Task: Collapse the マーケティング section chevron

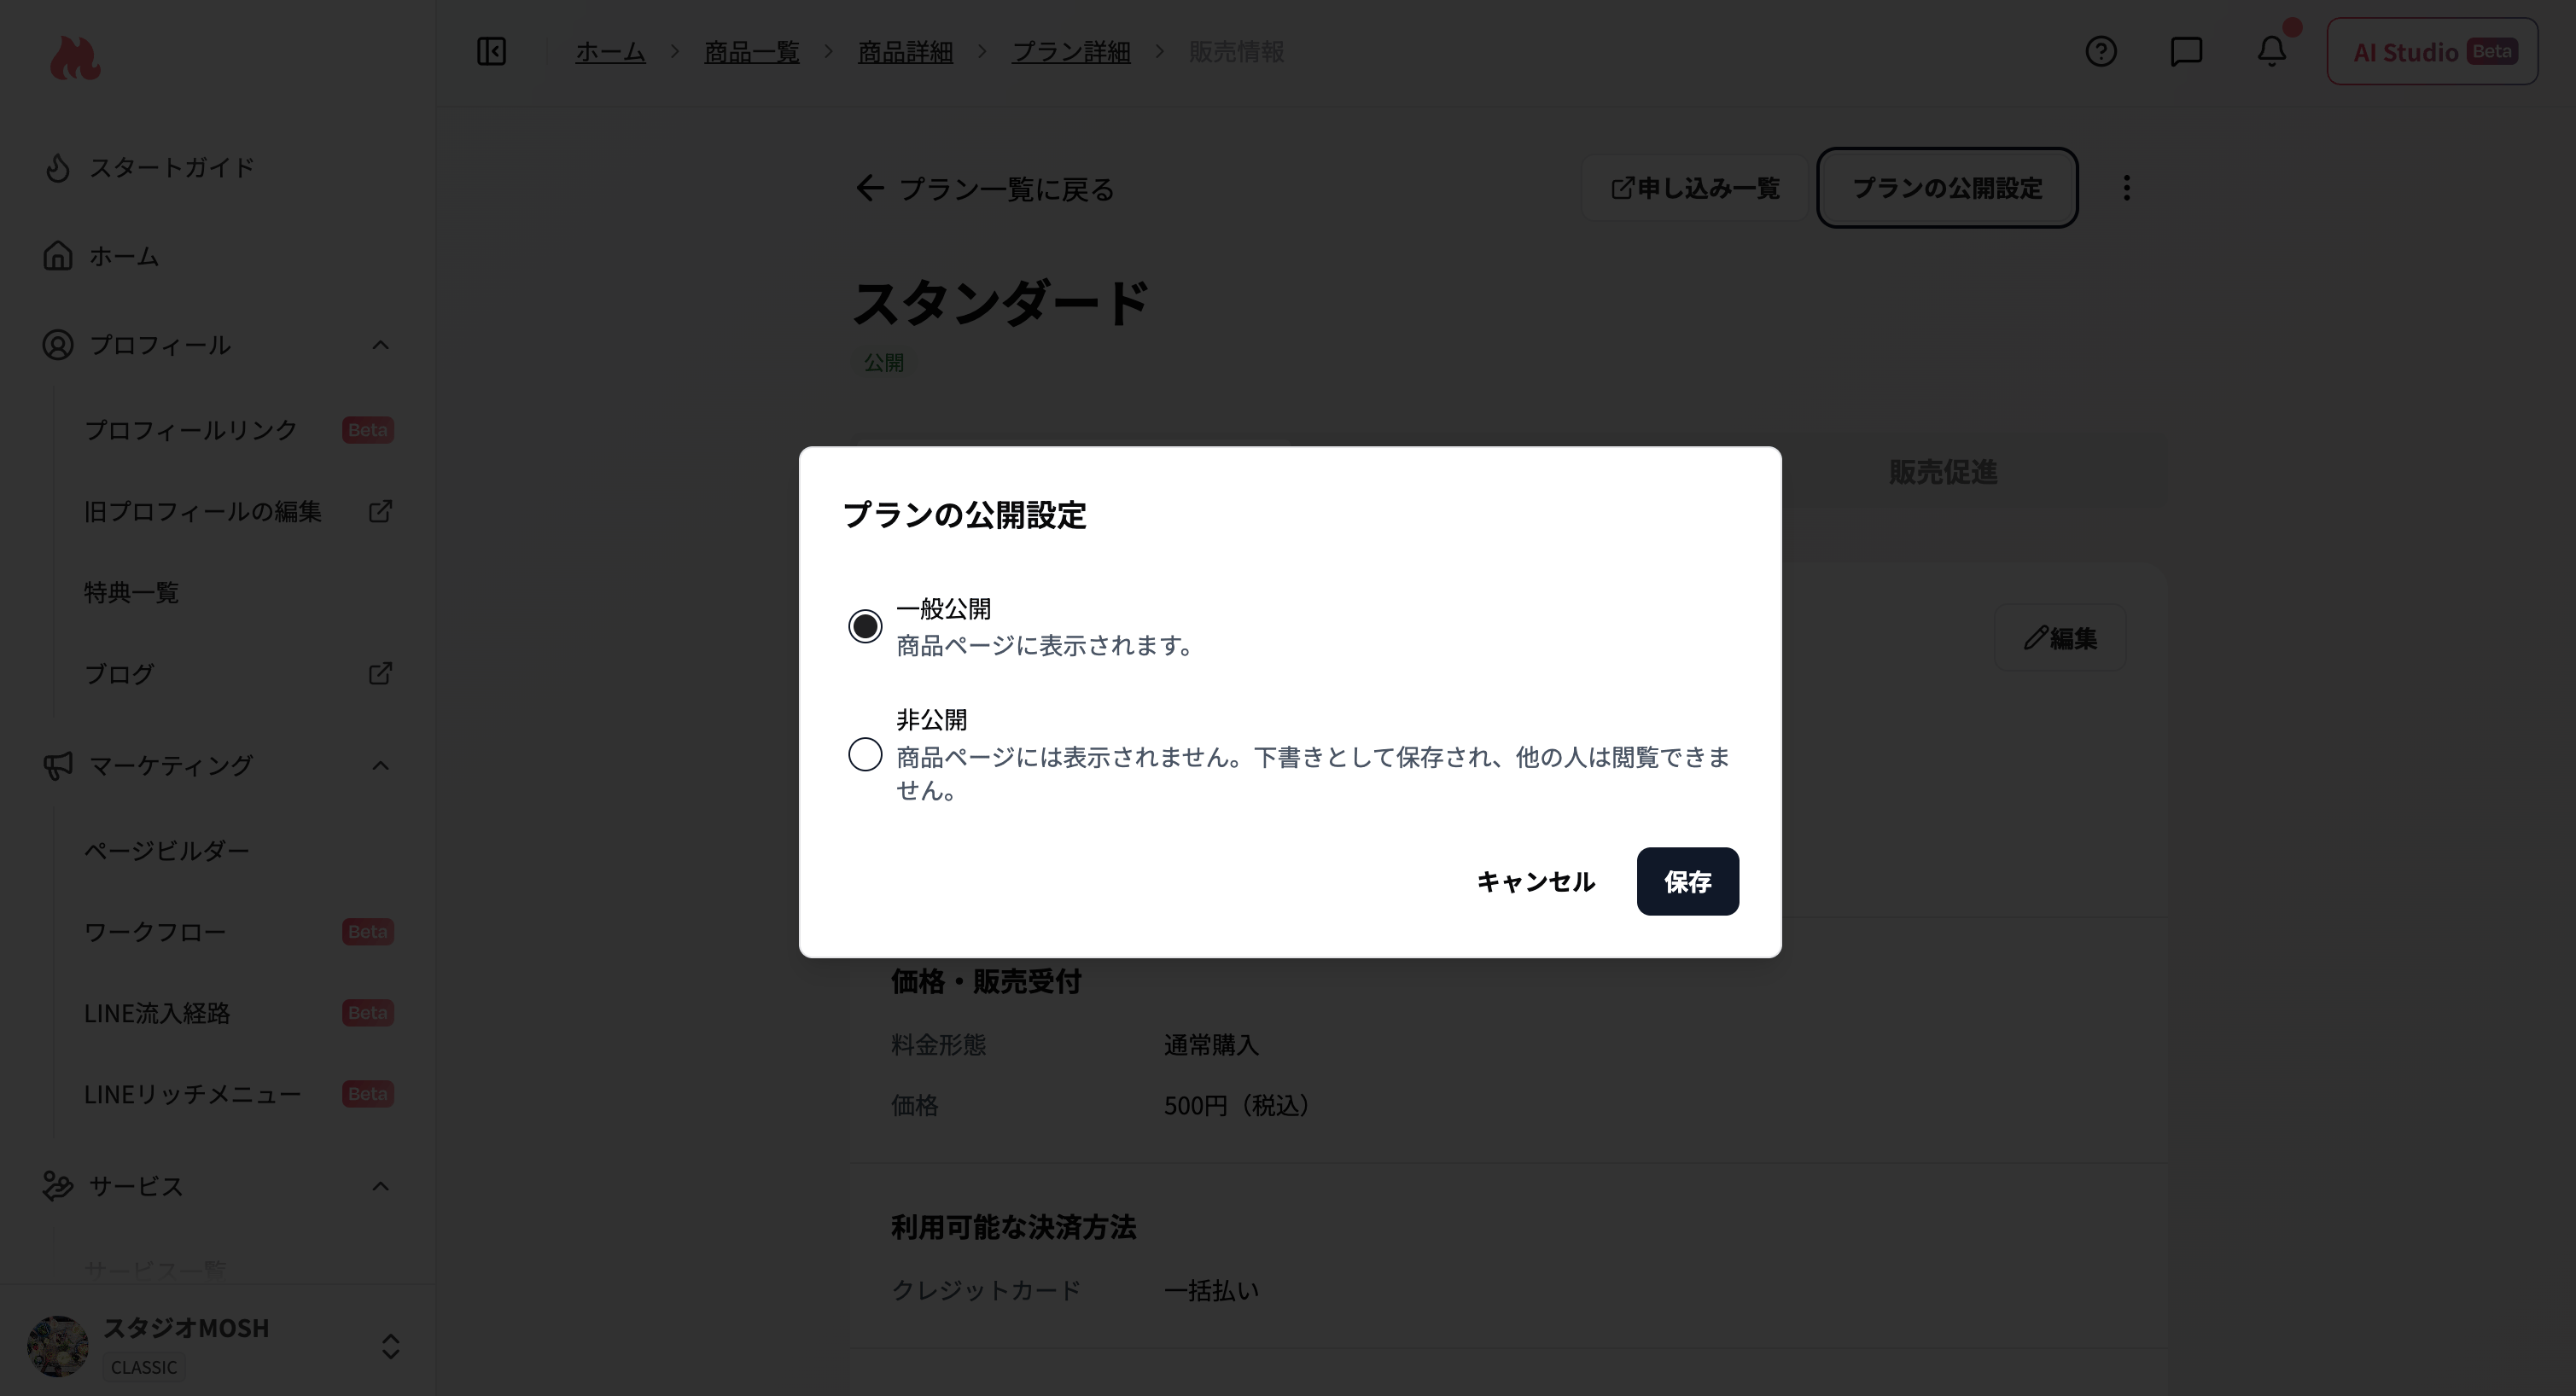Action: [380, 766]
